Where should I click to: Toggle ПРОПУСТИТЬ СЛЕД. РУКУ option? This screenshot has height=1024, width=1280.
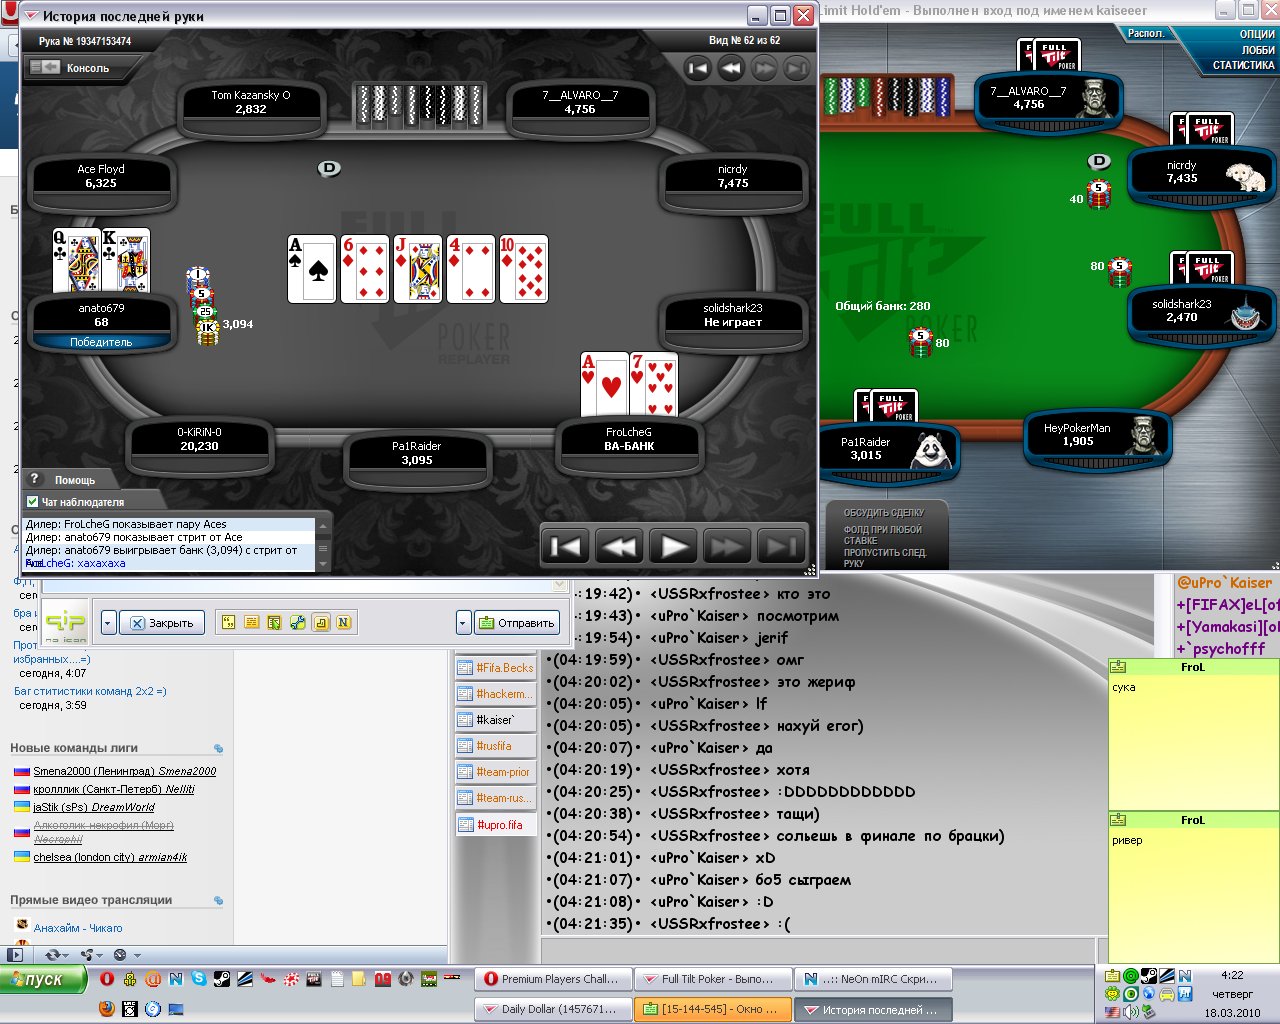[x=885, y=558]
